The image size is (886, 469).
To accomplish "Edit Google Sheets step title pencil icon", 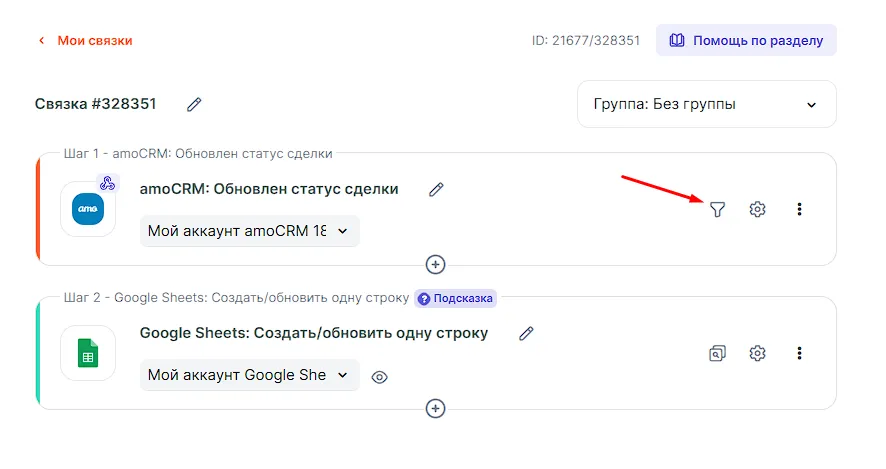I will (x=526, y=333).
